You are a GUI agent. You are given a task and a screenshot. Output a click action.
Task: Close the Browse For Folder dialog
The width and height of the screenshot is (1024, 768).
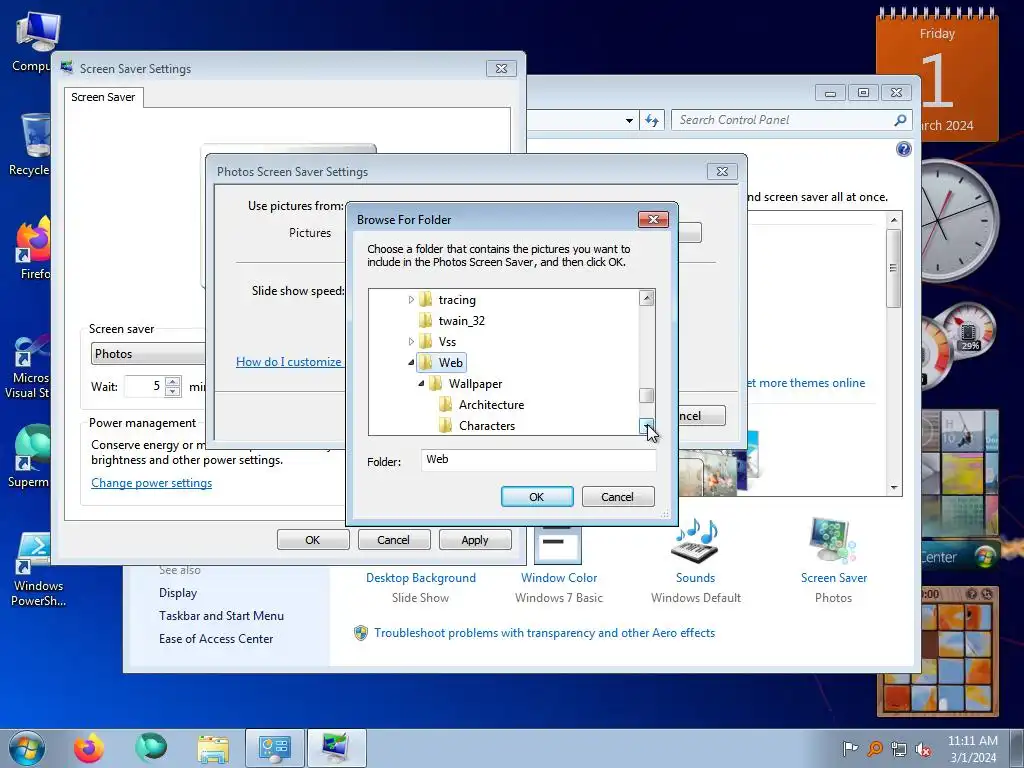(x=653, y=219)
